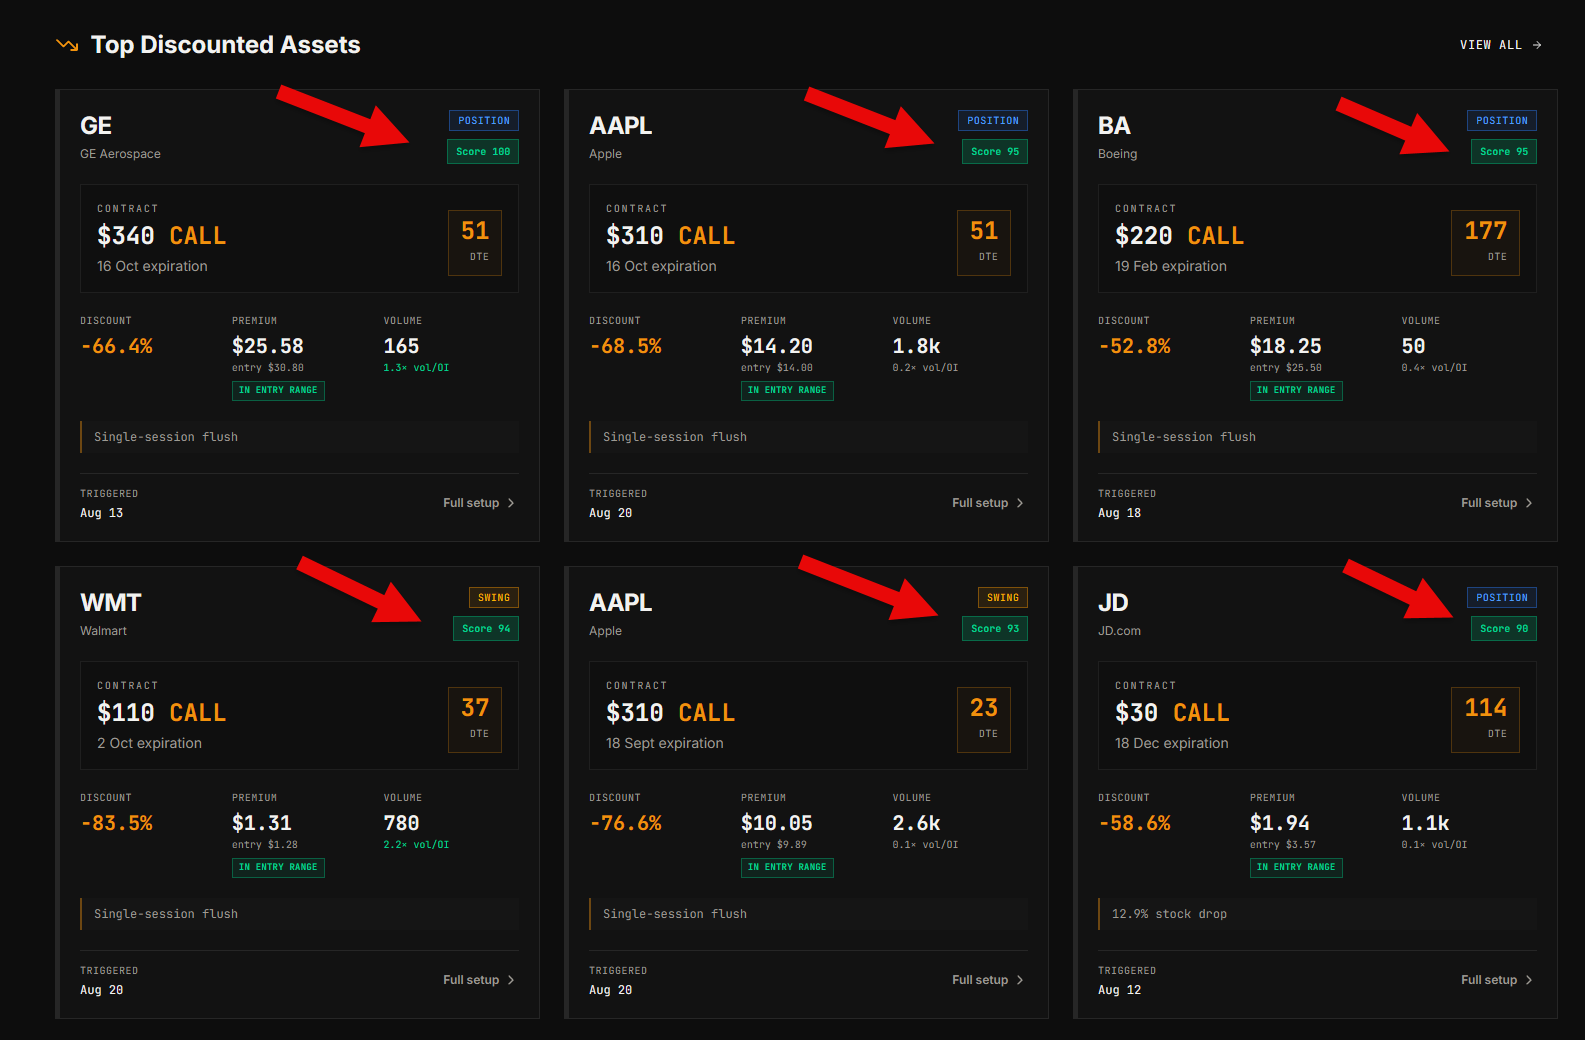The image size is (1585, 1040).
Task: Click the WMT ticker title
Action: click(111, 603)
